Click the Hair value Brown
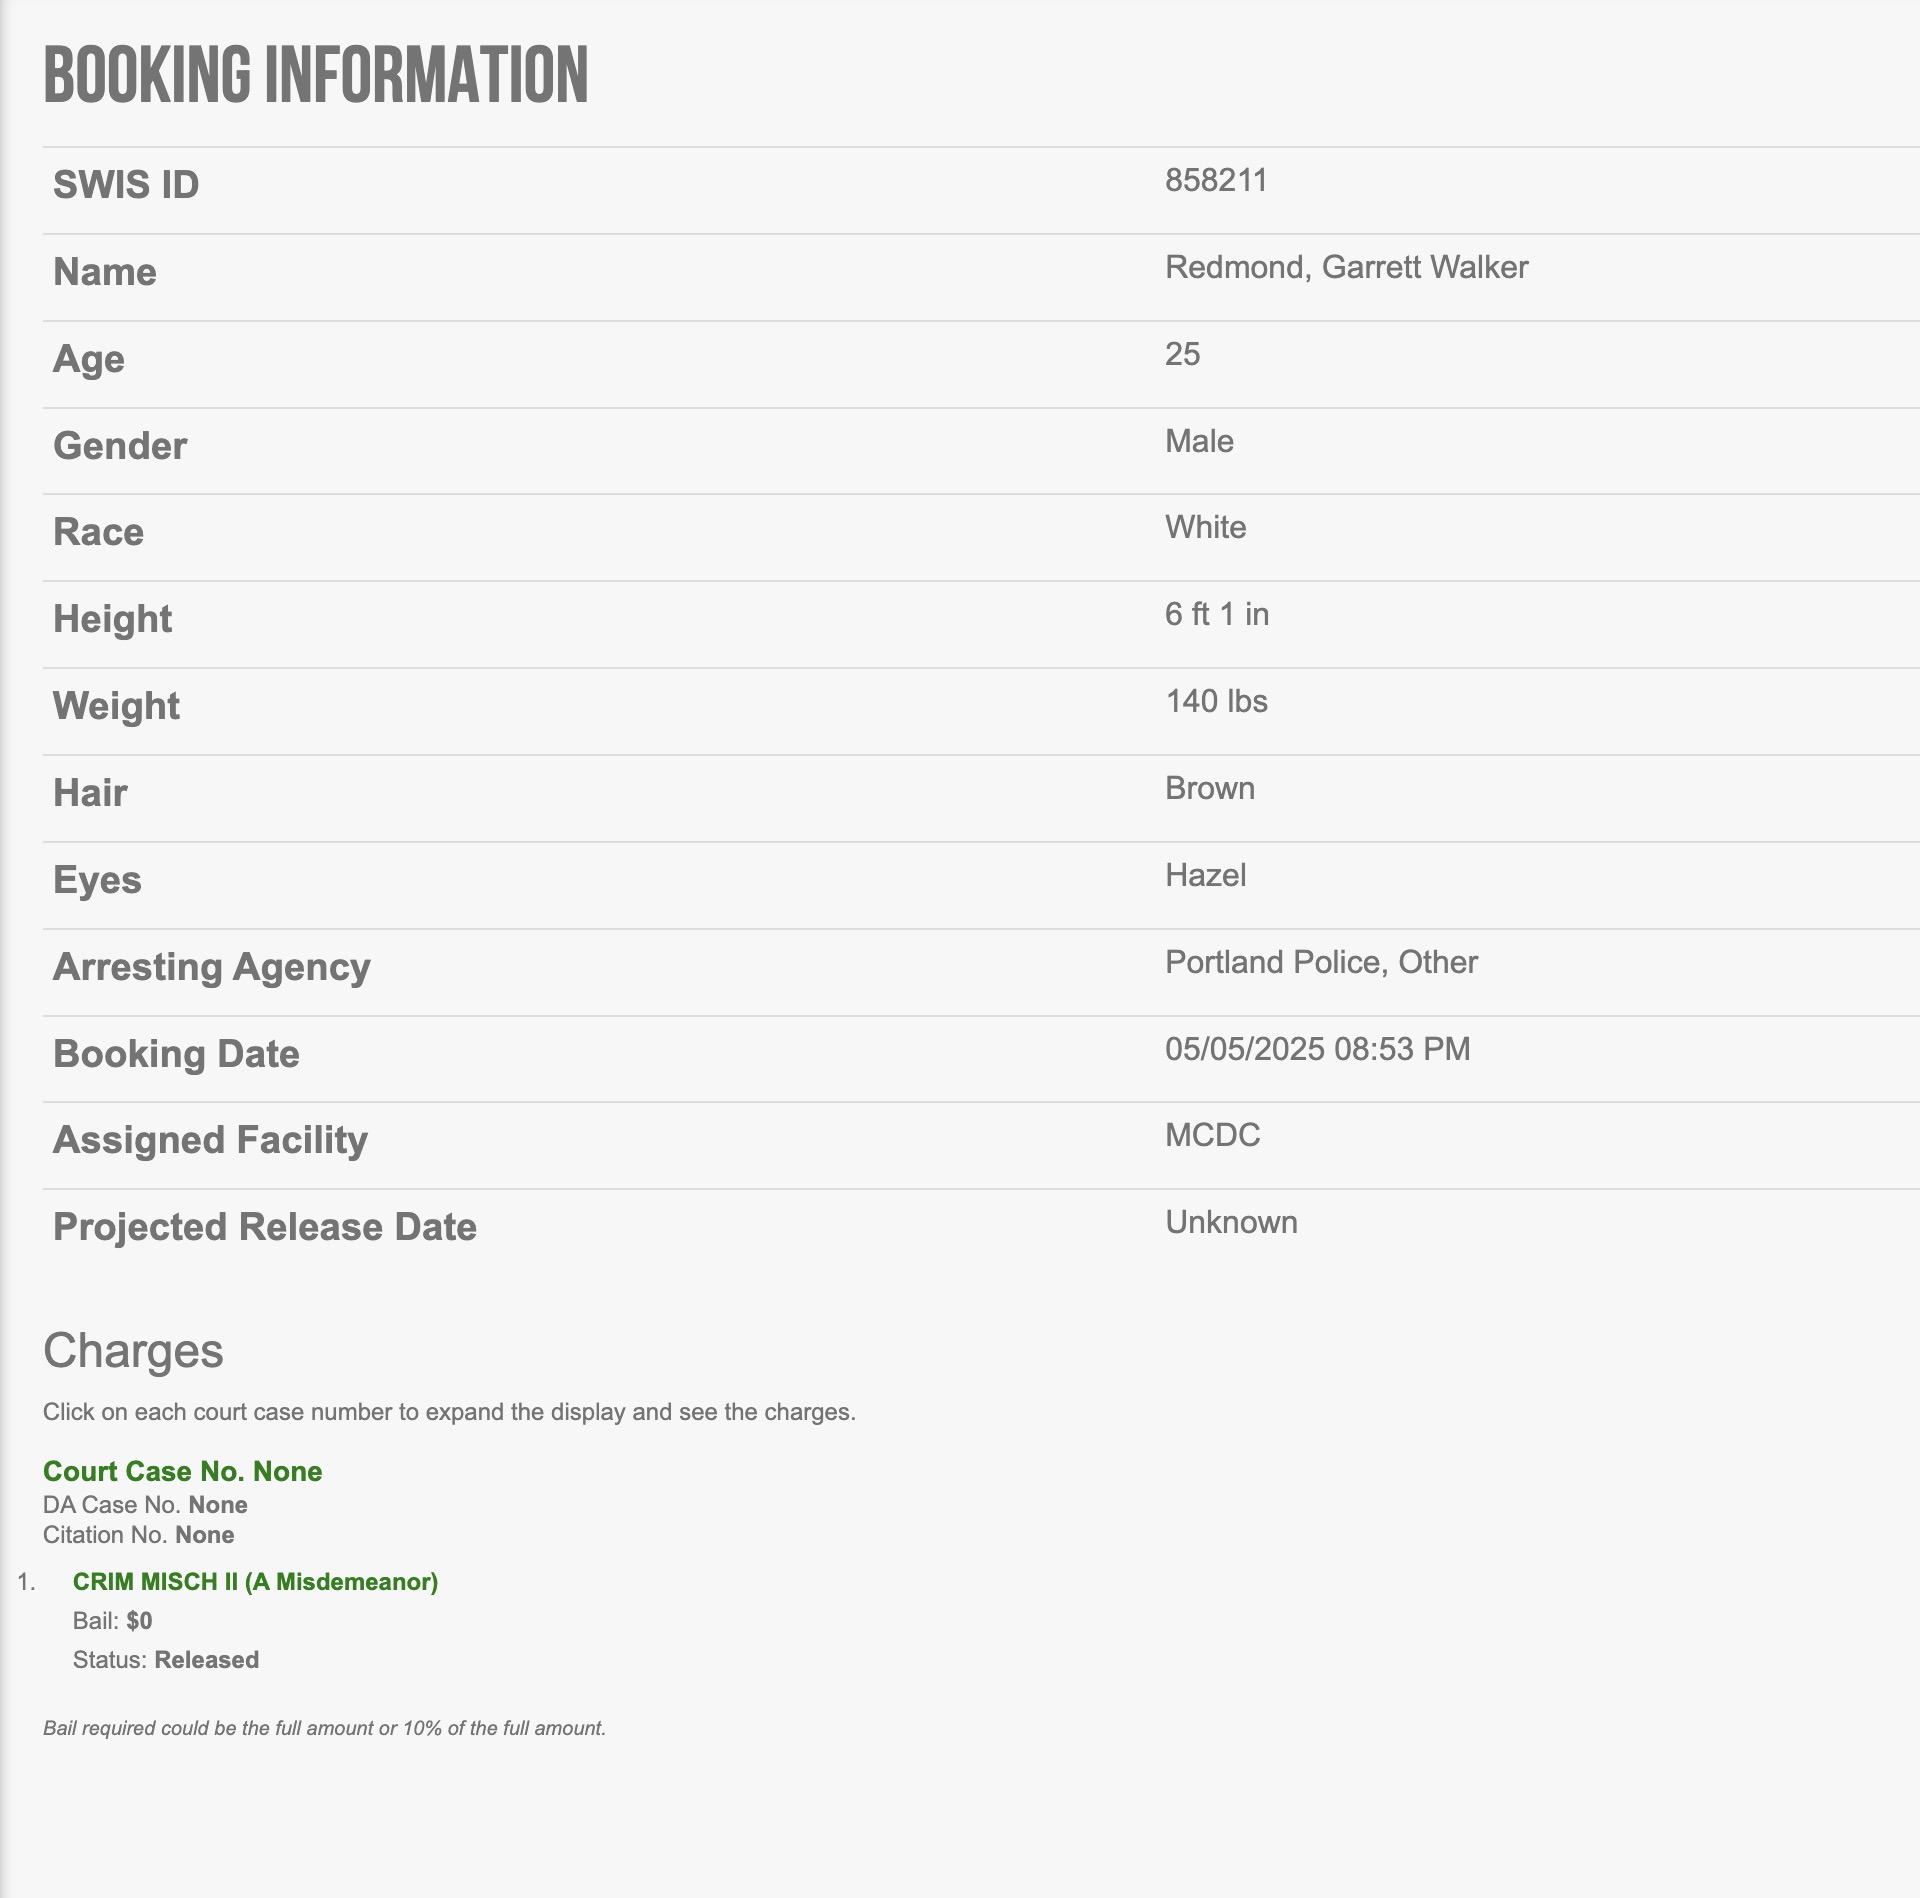This screenshot has height=1898, width=1920. click(1210, 788)
